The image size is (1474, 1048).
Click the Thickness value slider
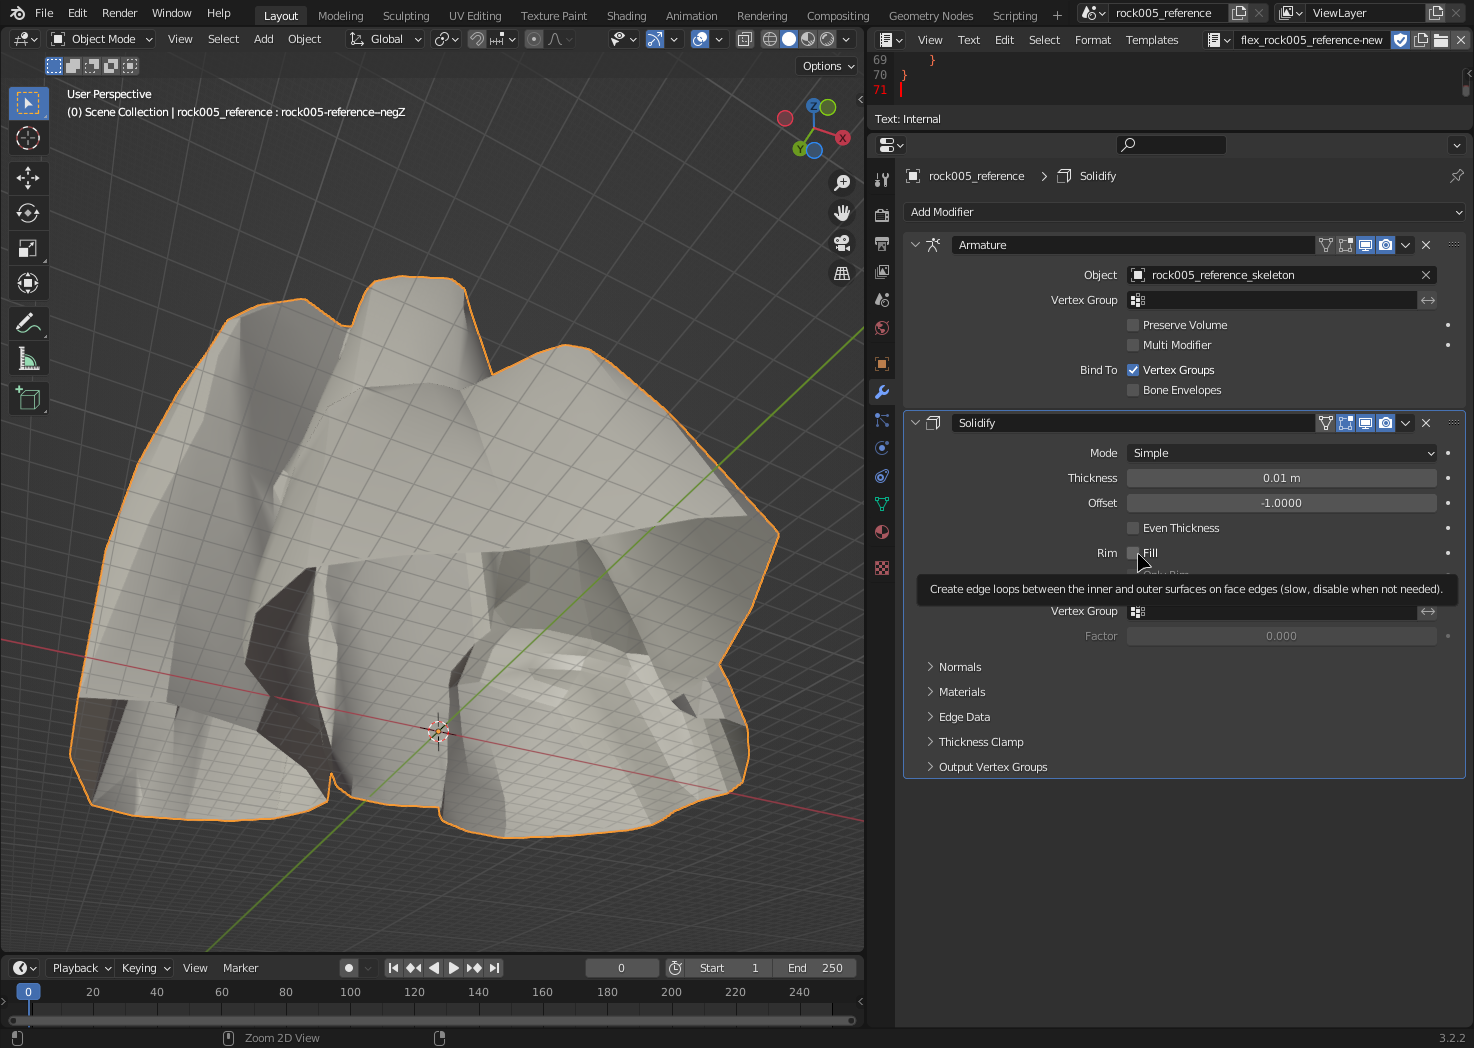click(x=1281, y=478)
